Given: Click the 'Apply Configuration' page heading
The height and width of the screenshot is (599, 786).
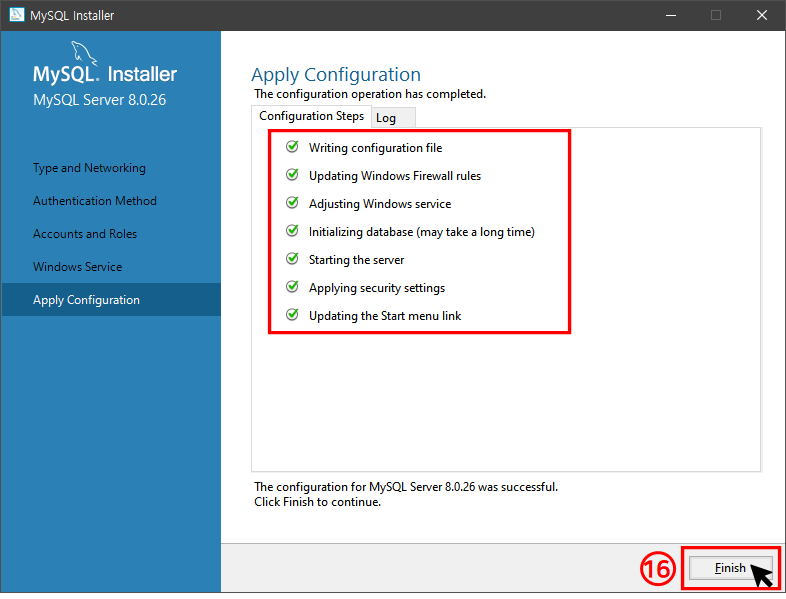Looking at the screenshot, I should 336,75.
